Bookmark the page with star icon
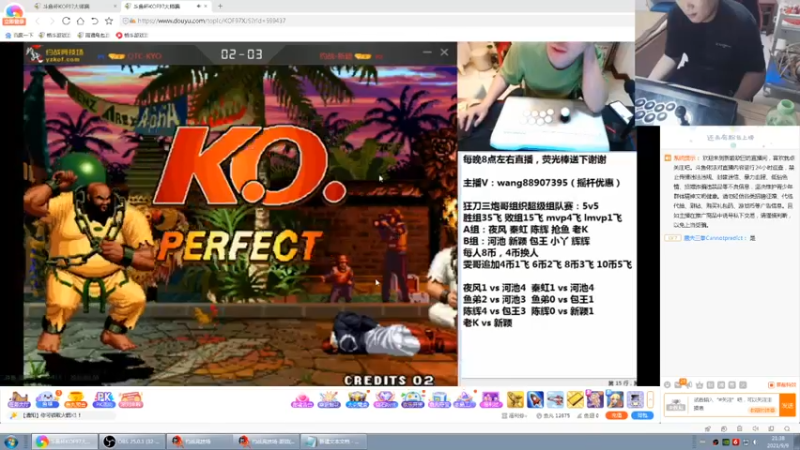The height and width of the screenshot is (450, 800). [109, 21]
